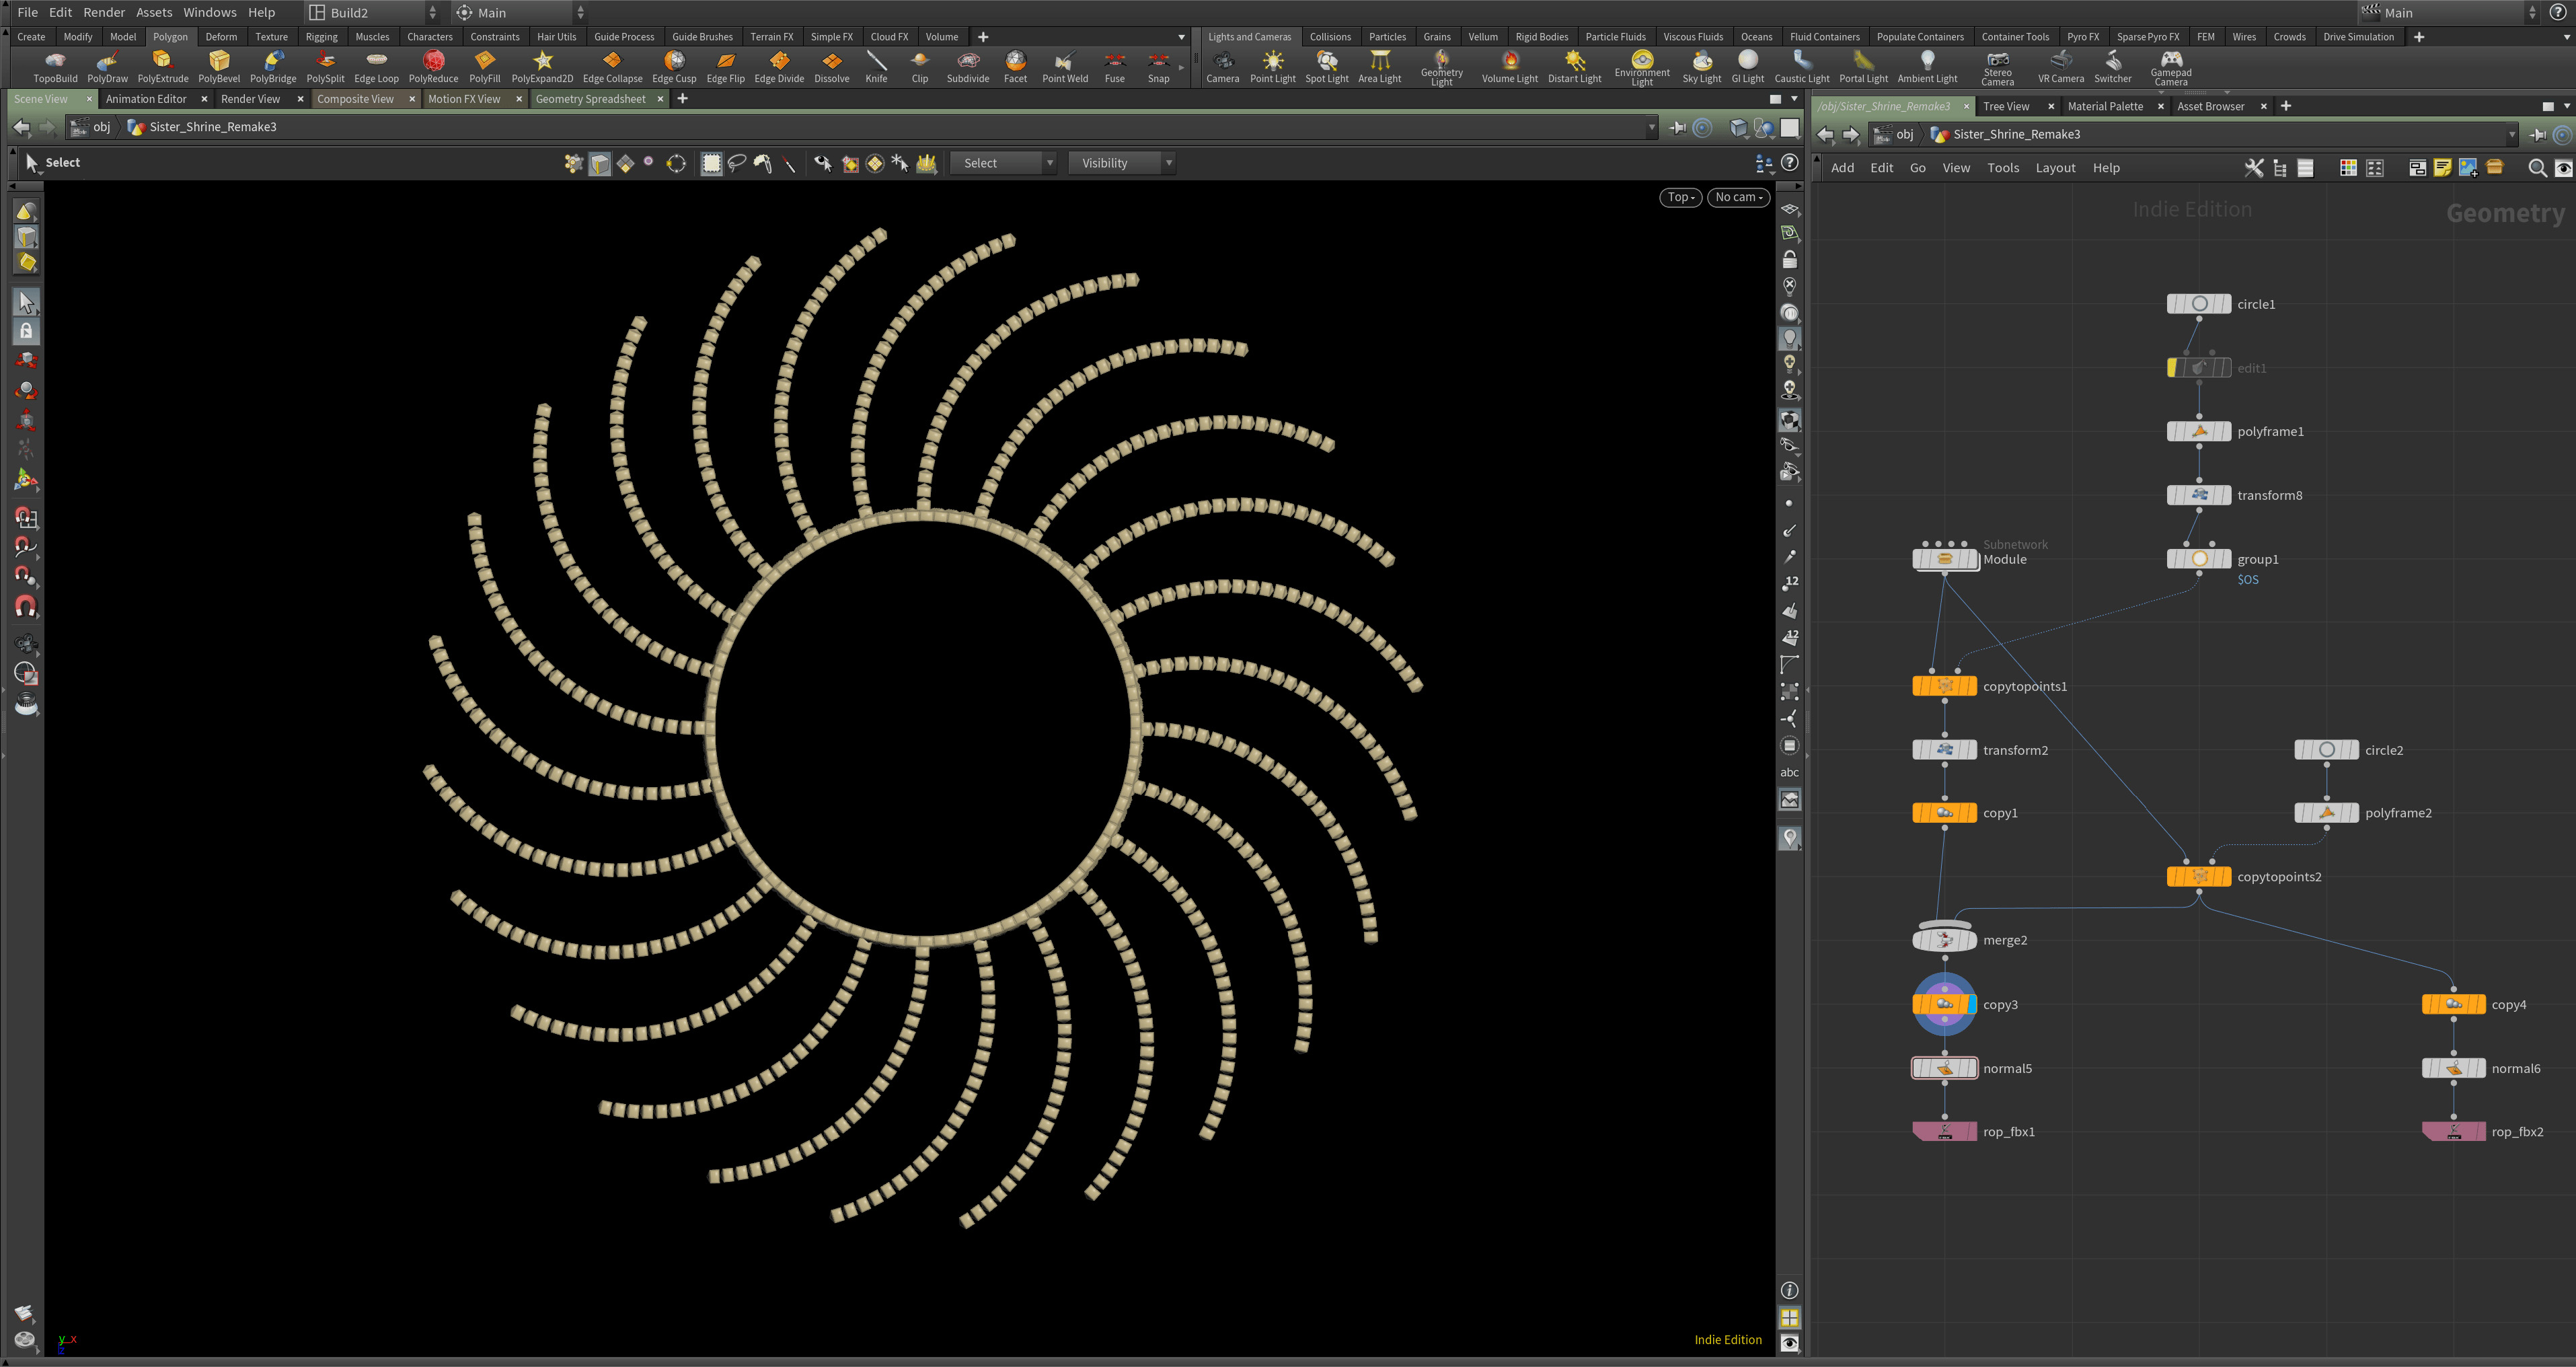Click the obj path segment in viewport
Screen dimensions: 2576x1367
(x=101, y=127)
